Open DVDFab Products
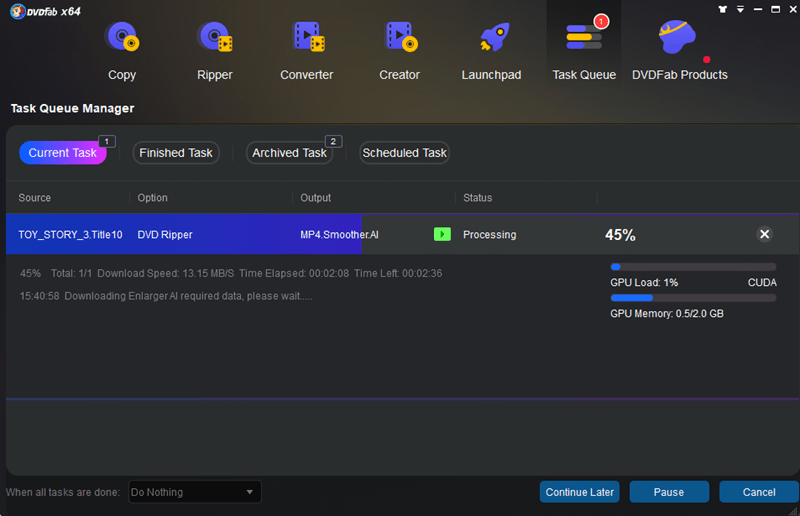Screen dimensions: 800x516 tap(680, 51)
